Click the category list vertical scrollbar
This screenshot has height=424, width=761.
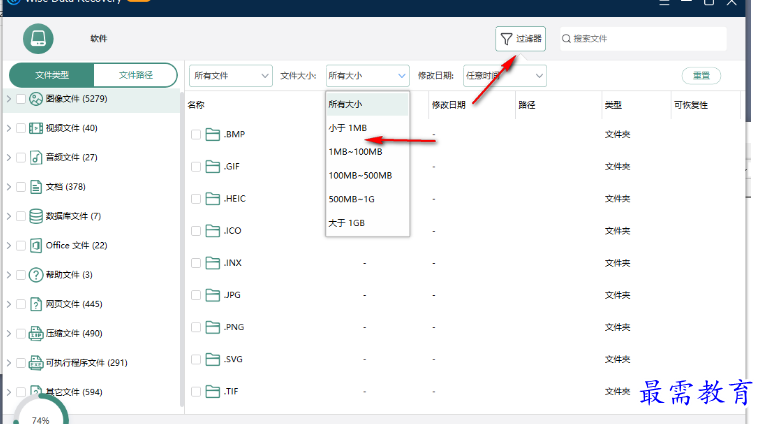(x=182, y=247)
